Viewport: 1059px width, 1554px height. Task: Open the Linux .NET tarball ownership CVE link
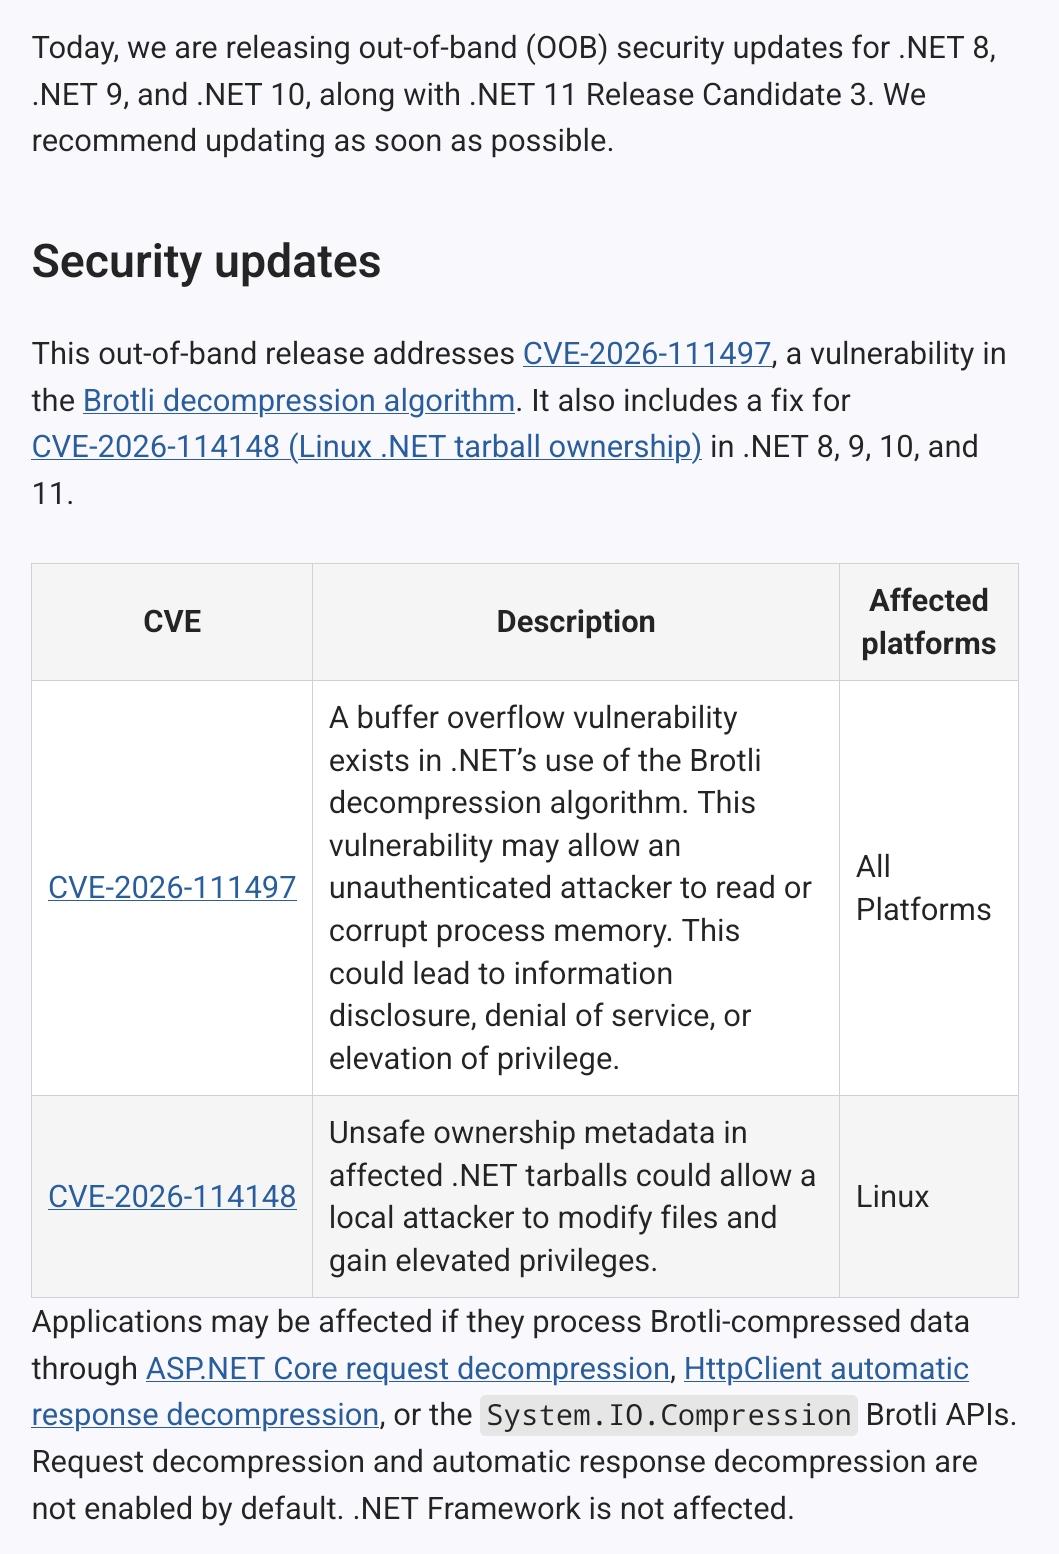click(367, 446)
